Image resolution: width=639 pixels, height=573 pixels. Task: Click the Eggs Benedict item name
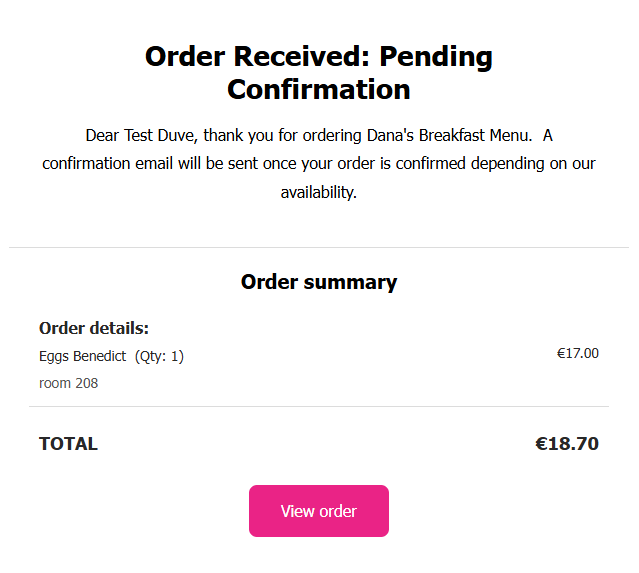(x=82, y=356)
